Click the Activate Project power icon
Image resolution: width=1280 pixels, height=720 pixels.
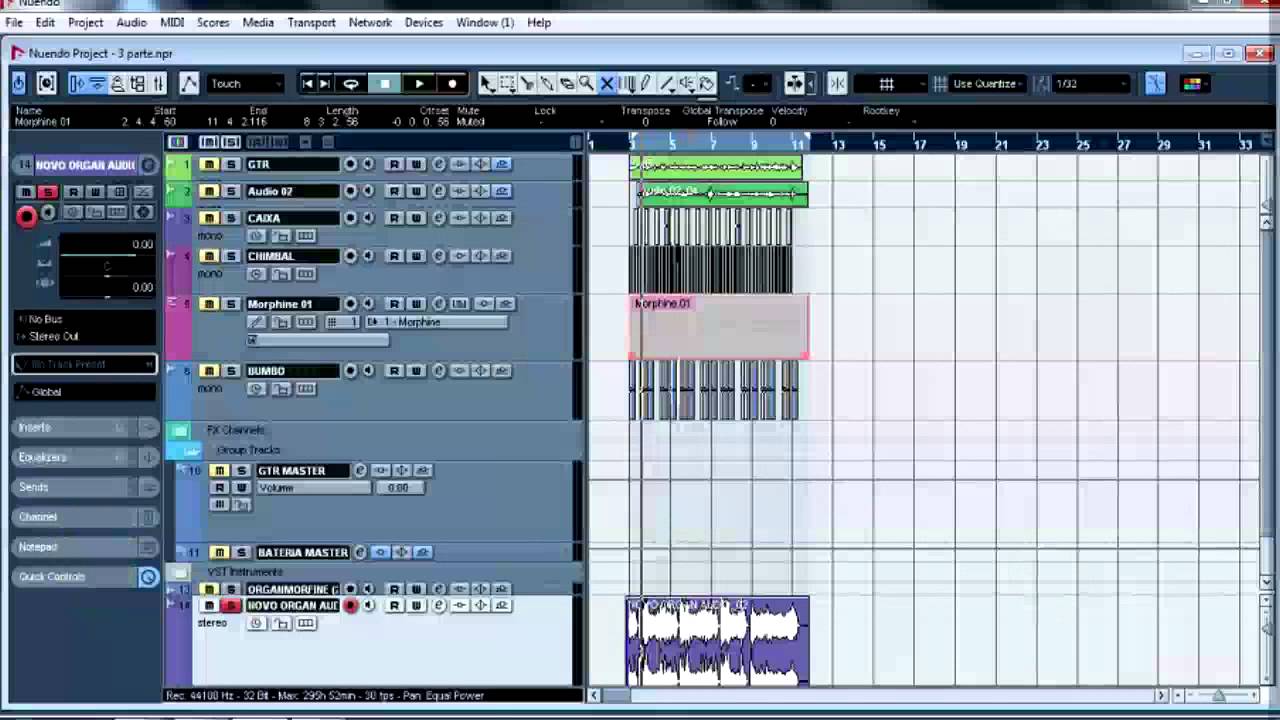point(19,84)
